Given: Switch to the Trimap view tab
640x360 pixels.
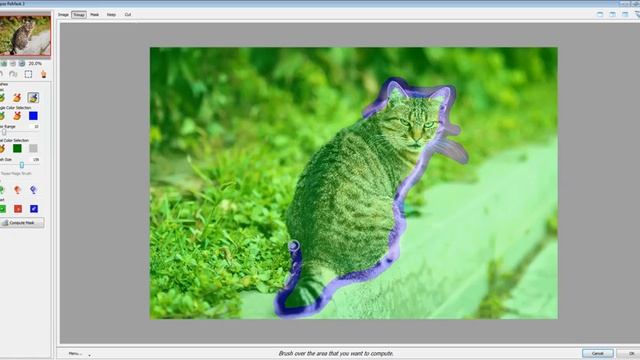Looking at the screenshot, I should click(79, 14).
